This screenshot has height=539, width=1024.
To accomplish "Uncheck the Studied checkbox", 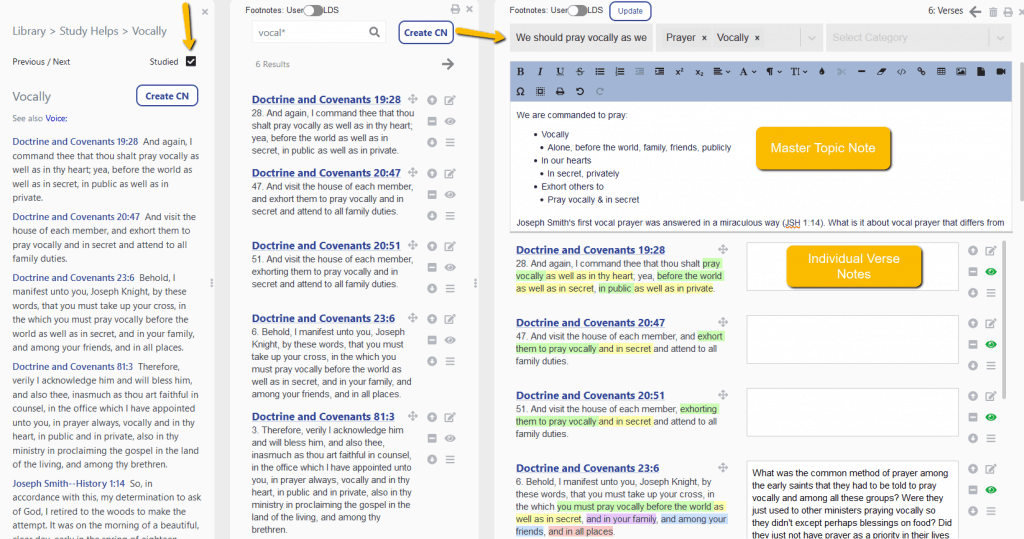I will tap(191, 61).
